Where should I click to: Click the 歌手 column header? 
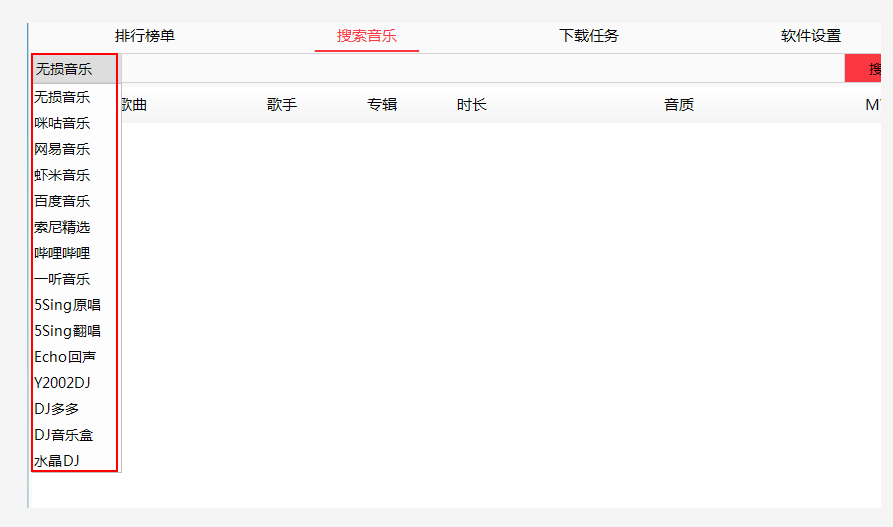(x=282, y=105)
